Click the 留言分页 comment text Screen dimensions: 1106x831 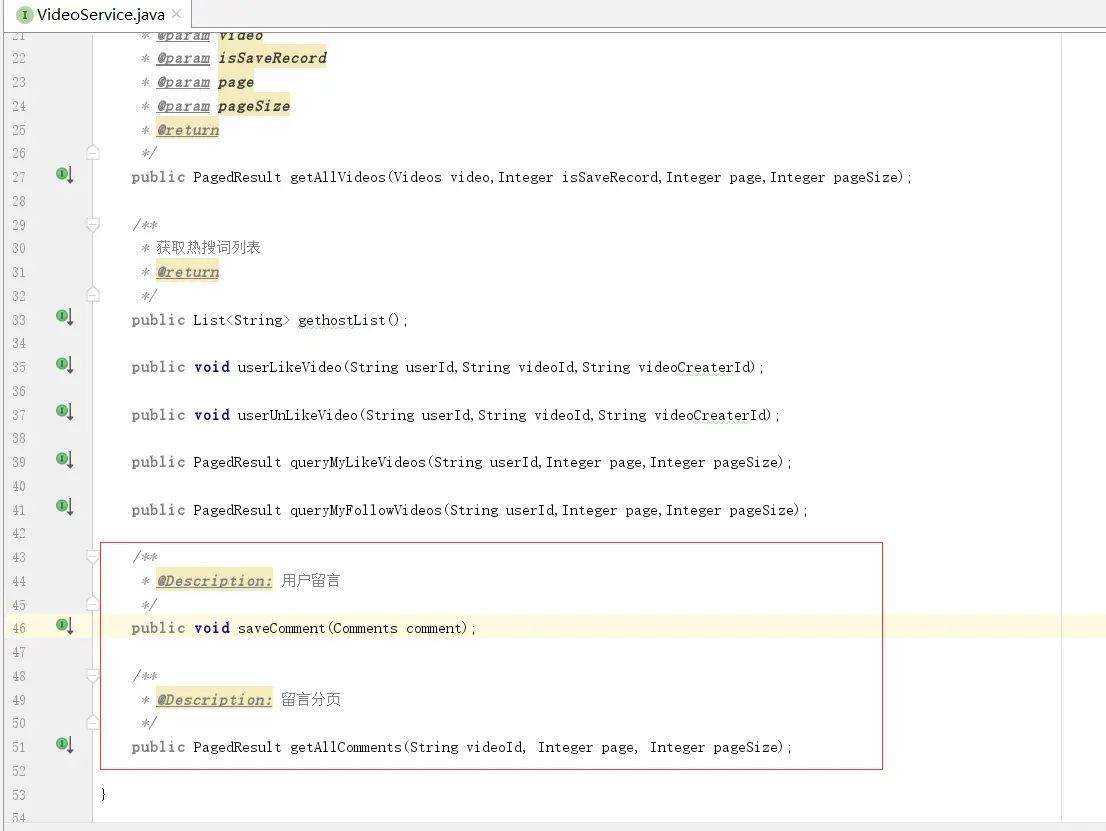311,700
